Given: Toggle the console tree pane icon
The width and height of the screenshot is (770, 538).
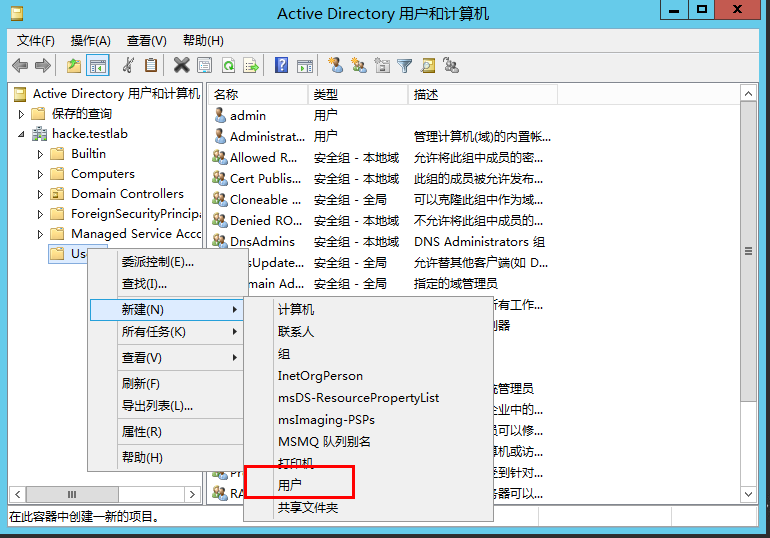Looking at the screenshot, I should 97,65.
